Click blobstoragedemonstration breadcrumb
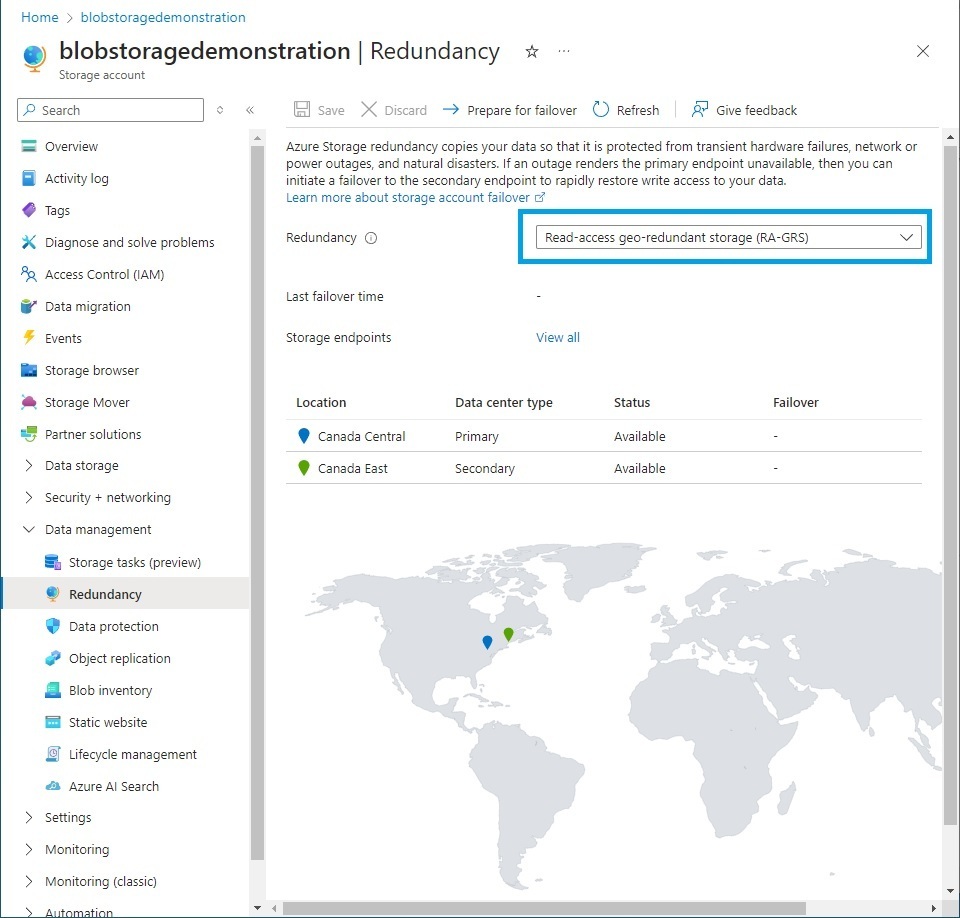Viewport: 960px width, 918px height. [x=163, y=17]
